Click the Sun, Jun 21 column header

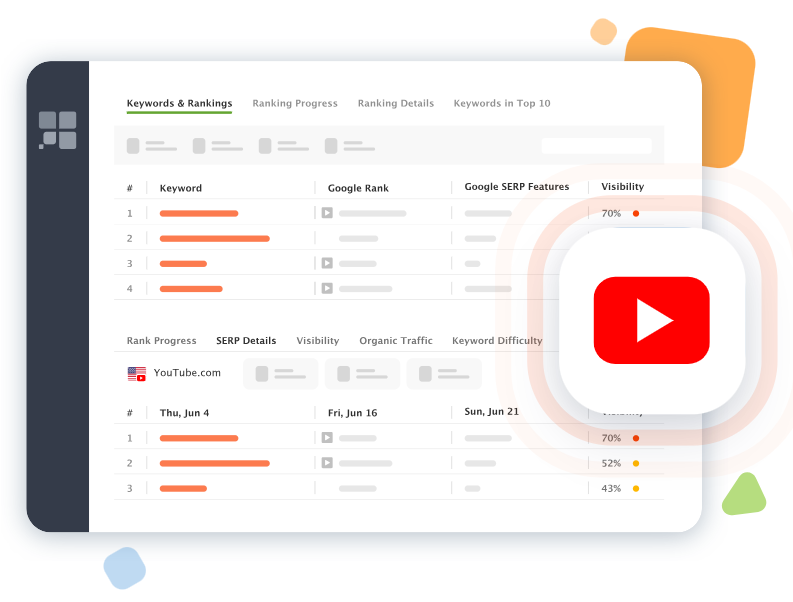point(492,412)
